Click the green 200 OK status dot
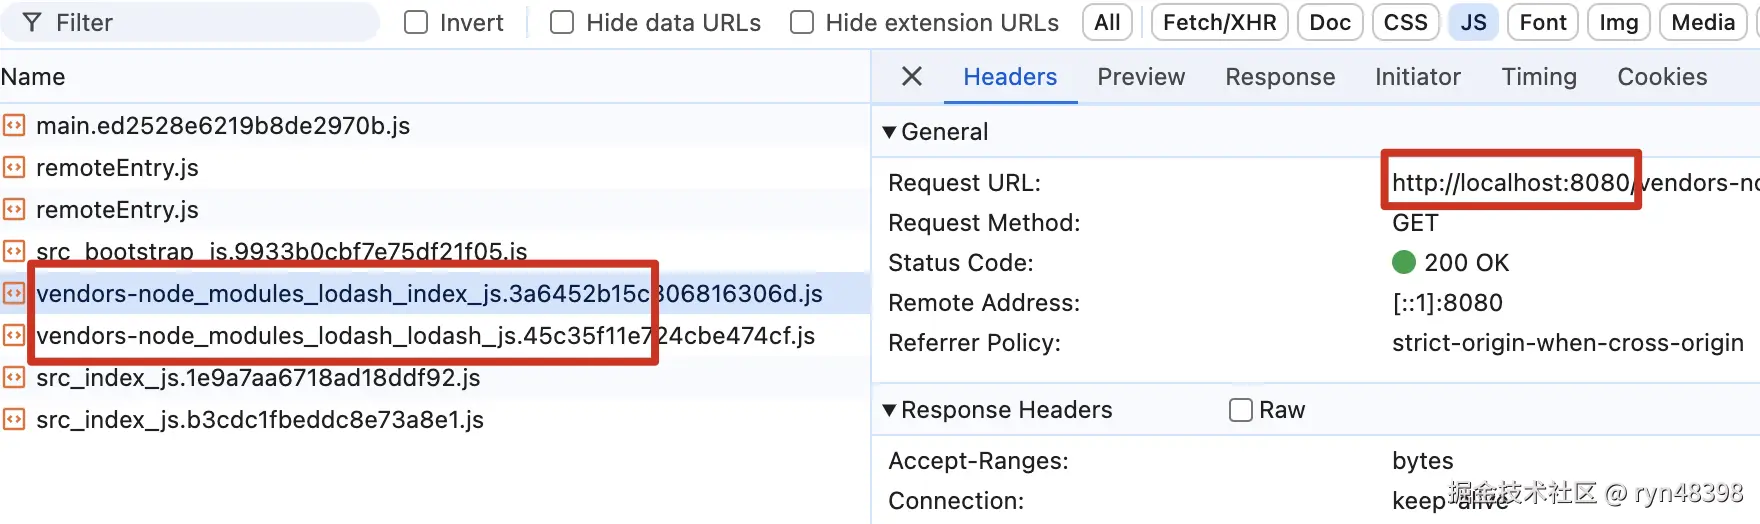1760x524 pixels. click(x=1404, y=262)
